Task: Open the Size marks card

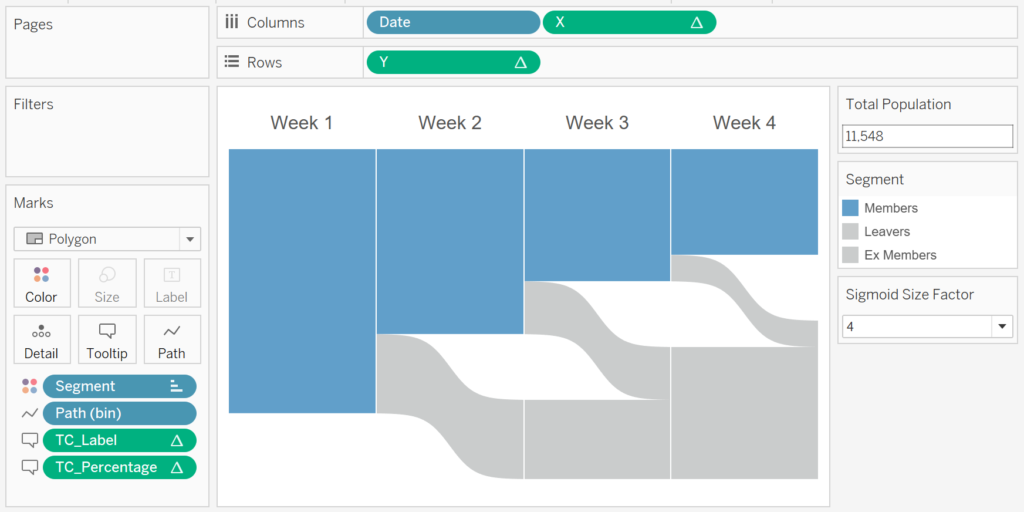Action: pyautogui.click(x=107, y=283)
